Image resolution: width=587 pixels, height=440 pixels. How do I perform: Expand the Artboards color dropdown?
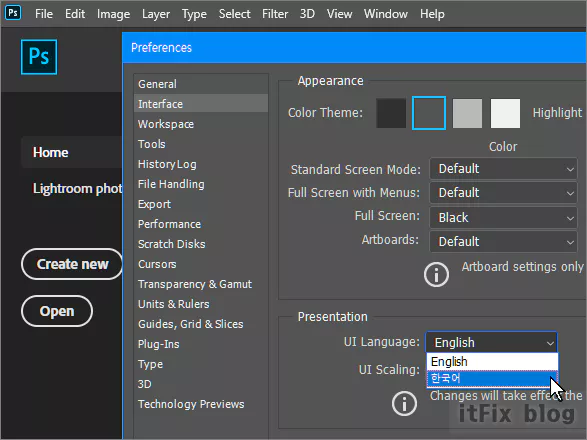[x=503, y=242]
